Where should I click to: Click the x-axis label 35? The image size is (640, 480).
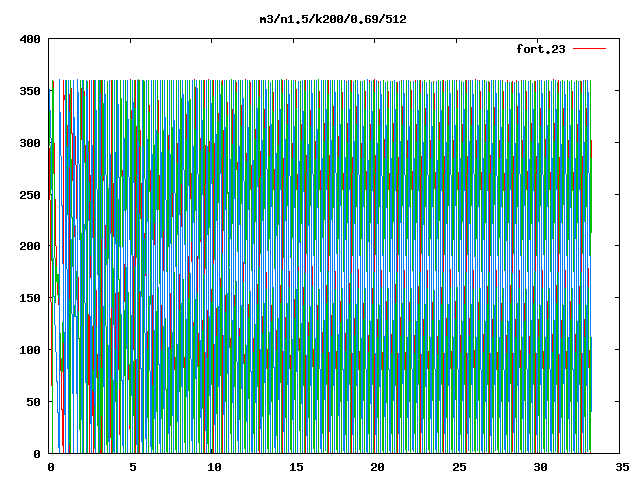point(622,467)
